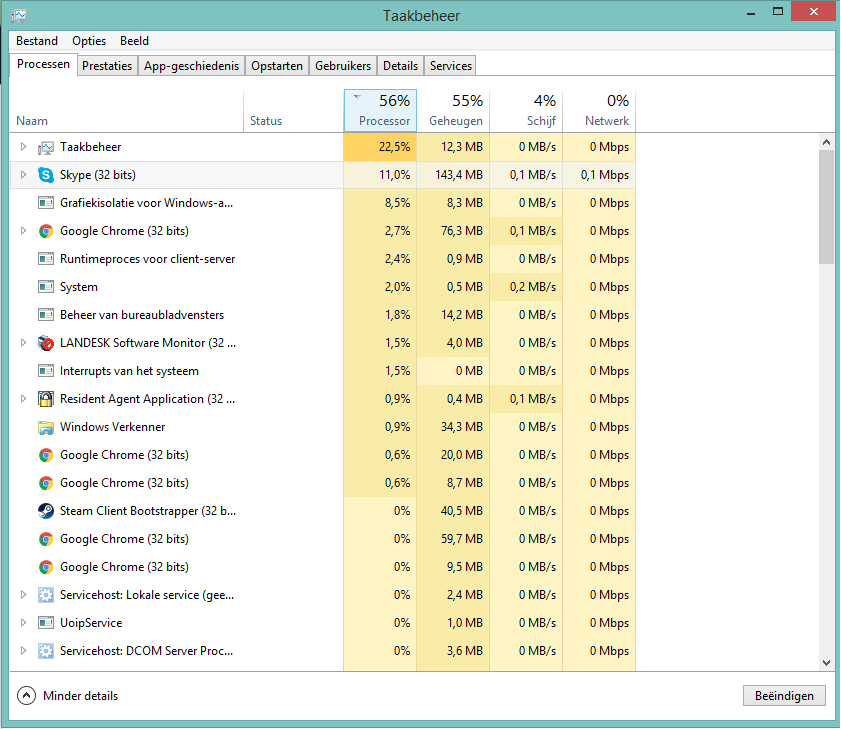
Task: Click the Steam Client Bootstrapper icon
Action: [x=46, y=511]
